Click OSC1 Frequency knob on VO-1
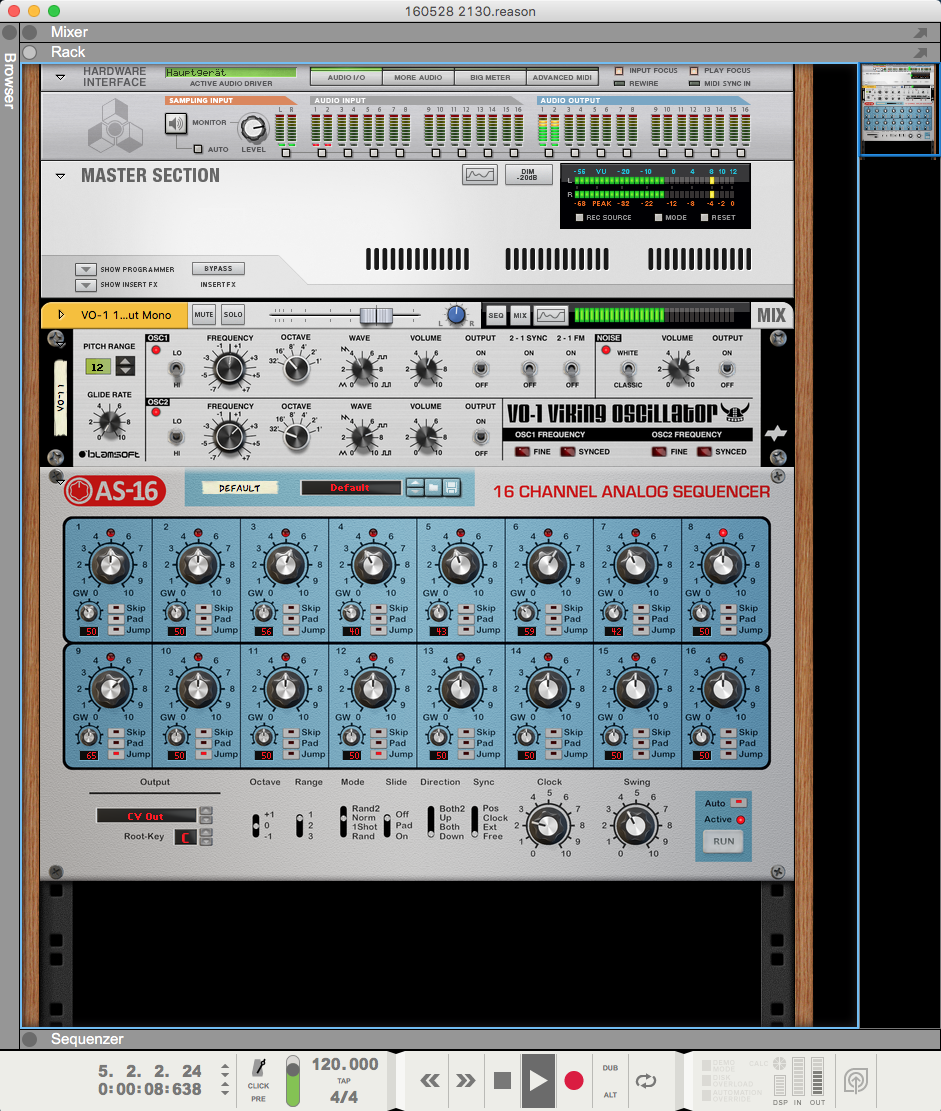Viewport: 941px width, 1111px height. (x=230, y=368)
